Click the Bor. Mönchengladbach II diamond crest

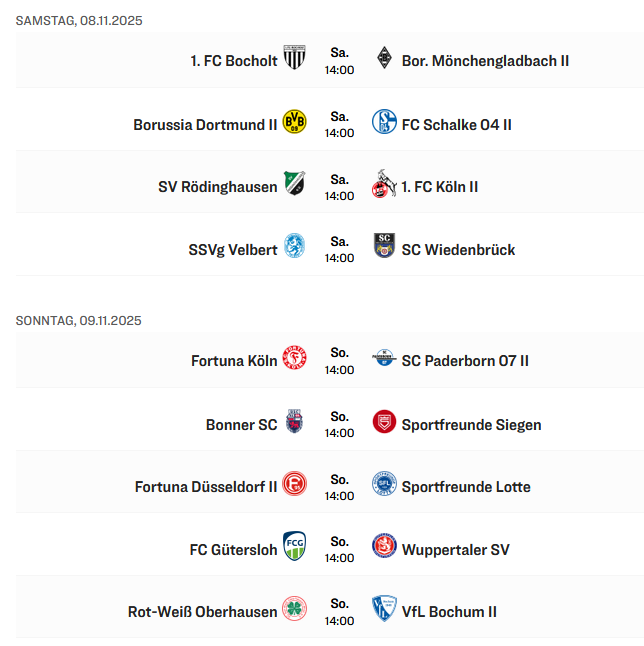[x=384, y=59]
